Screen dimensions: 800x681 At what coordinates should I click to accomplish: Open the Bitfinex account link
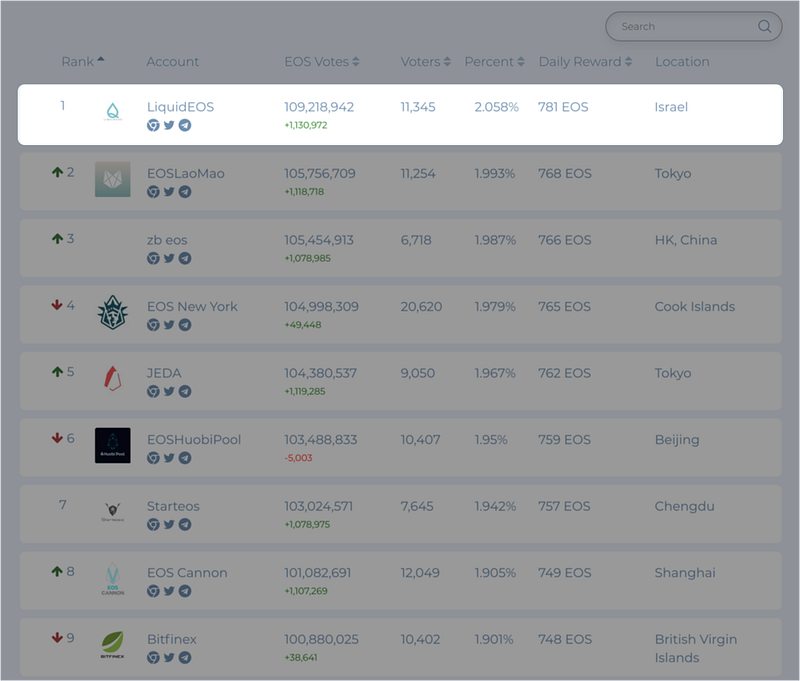click(x=171, y=639)
